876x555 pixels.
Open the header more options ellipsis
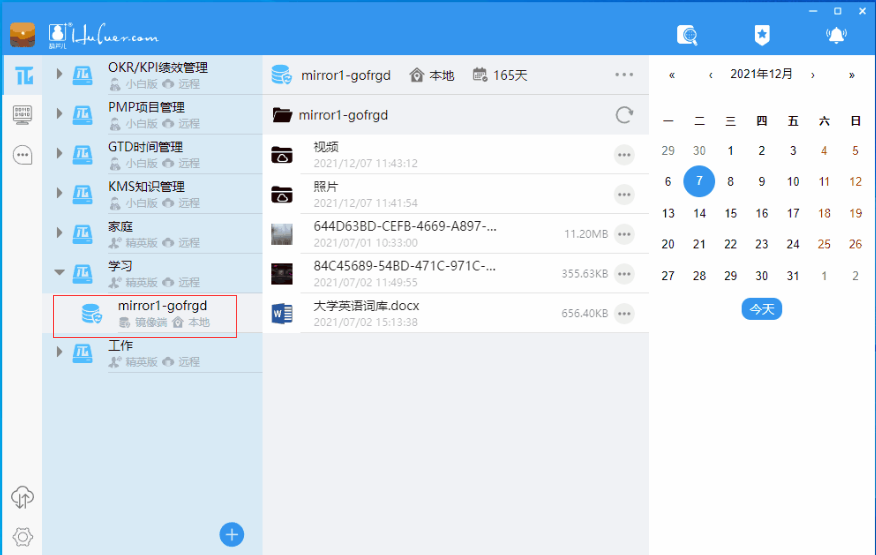pyautogui.click(x=624, y=75)
